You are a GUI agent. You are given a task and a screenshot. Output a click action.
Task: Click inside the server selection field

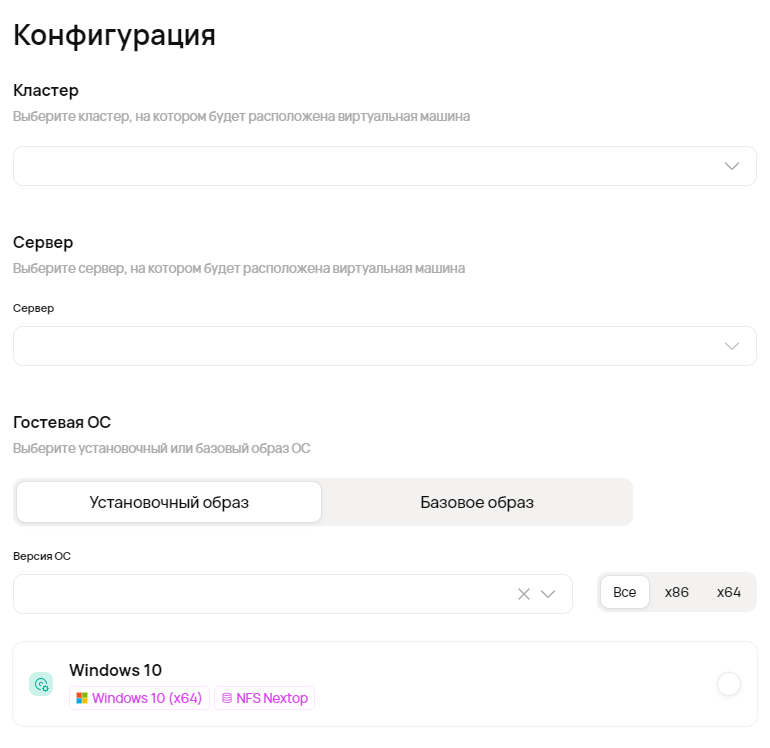coord(360,346)
